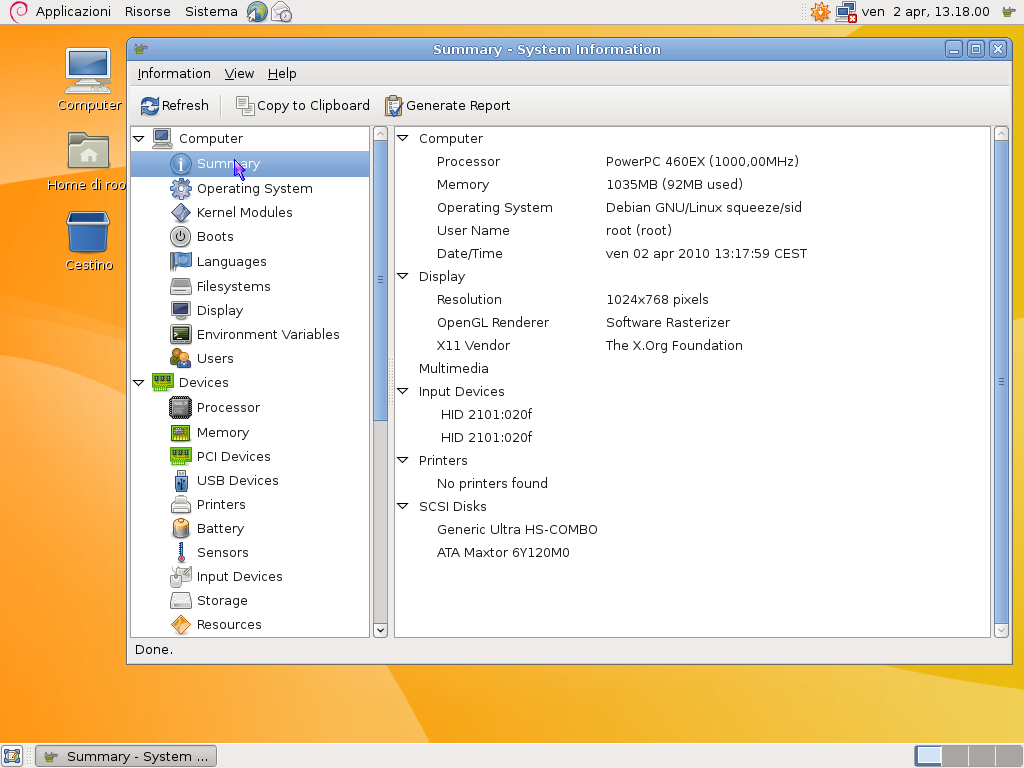Open the Home di root folder icon

tap(88, 152)
